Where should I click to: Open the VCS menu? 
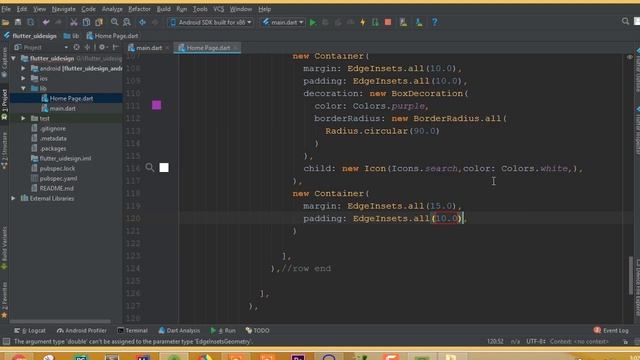218,9
